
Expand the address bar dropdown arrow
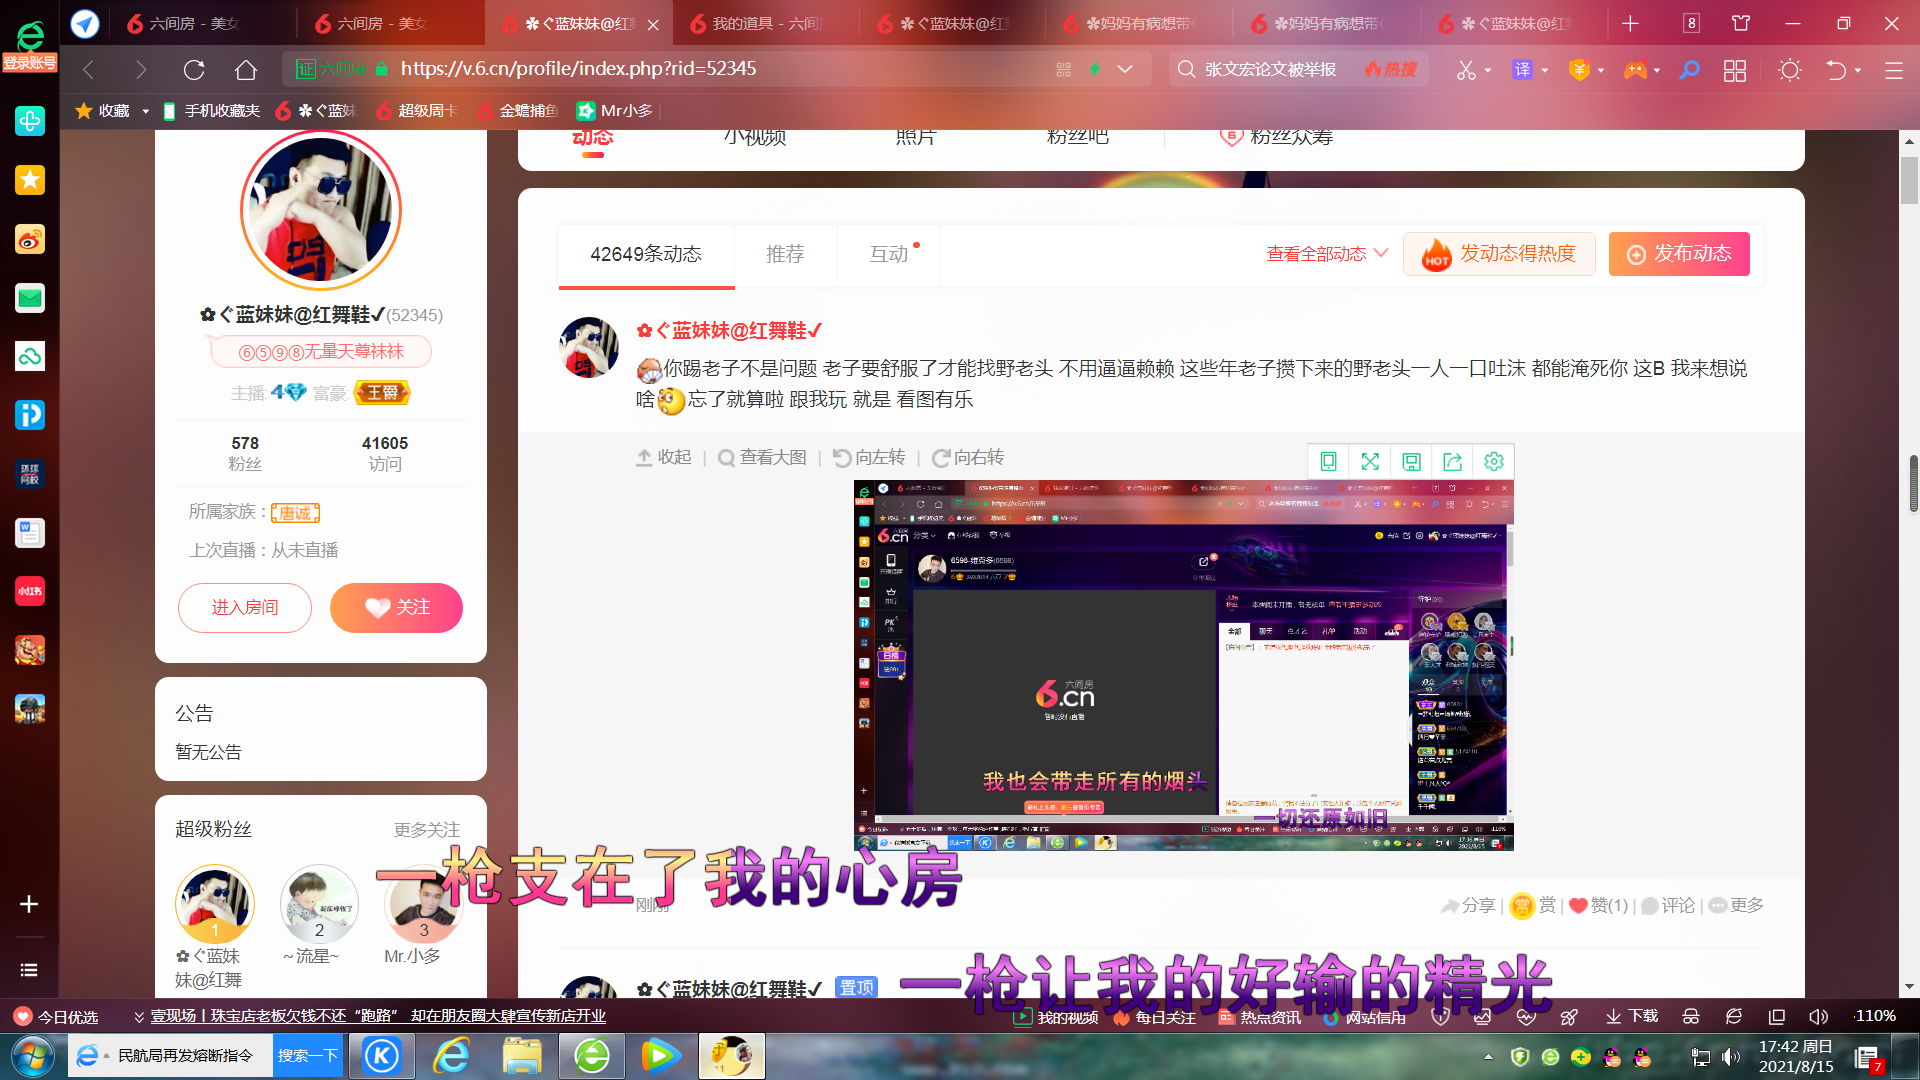click(x=1125, y=69)
